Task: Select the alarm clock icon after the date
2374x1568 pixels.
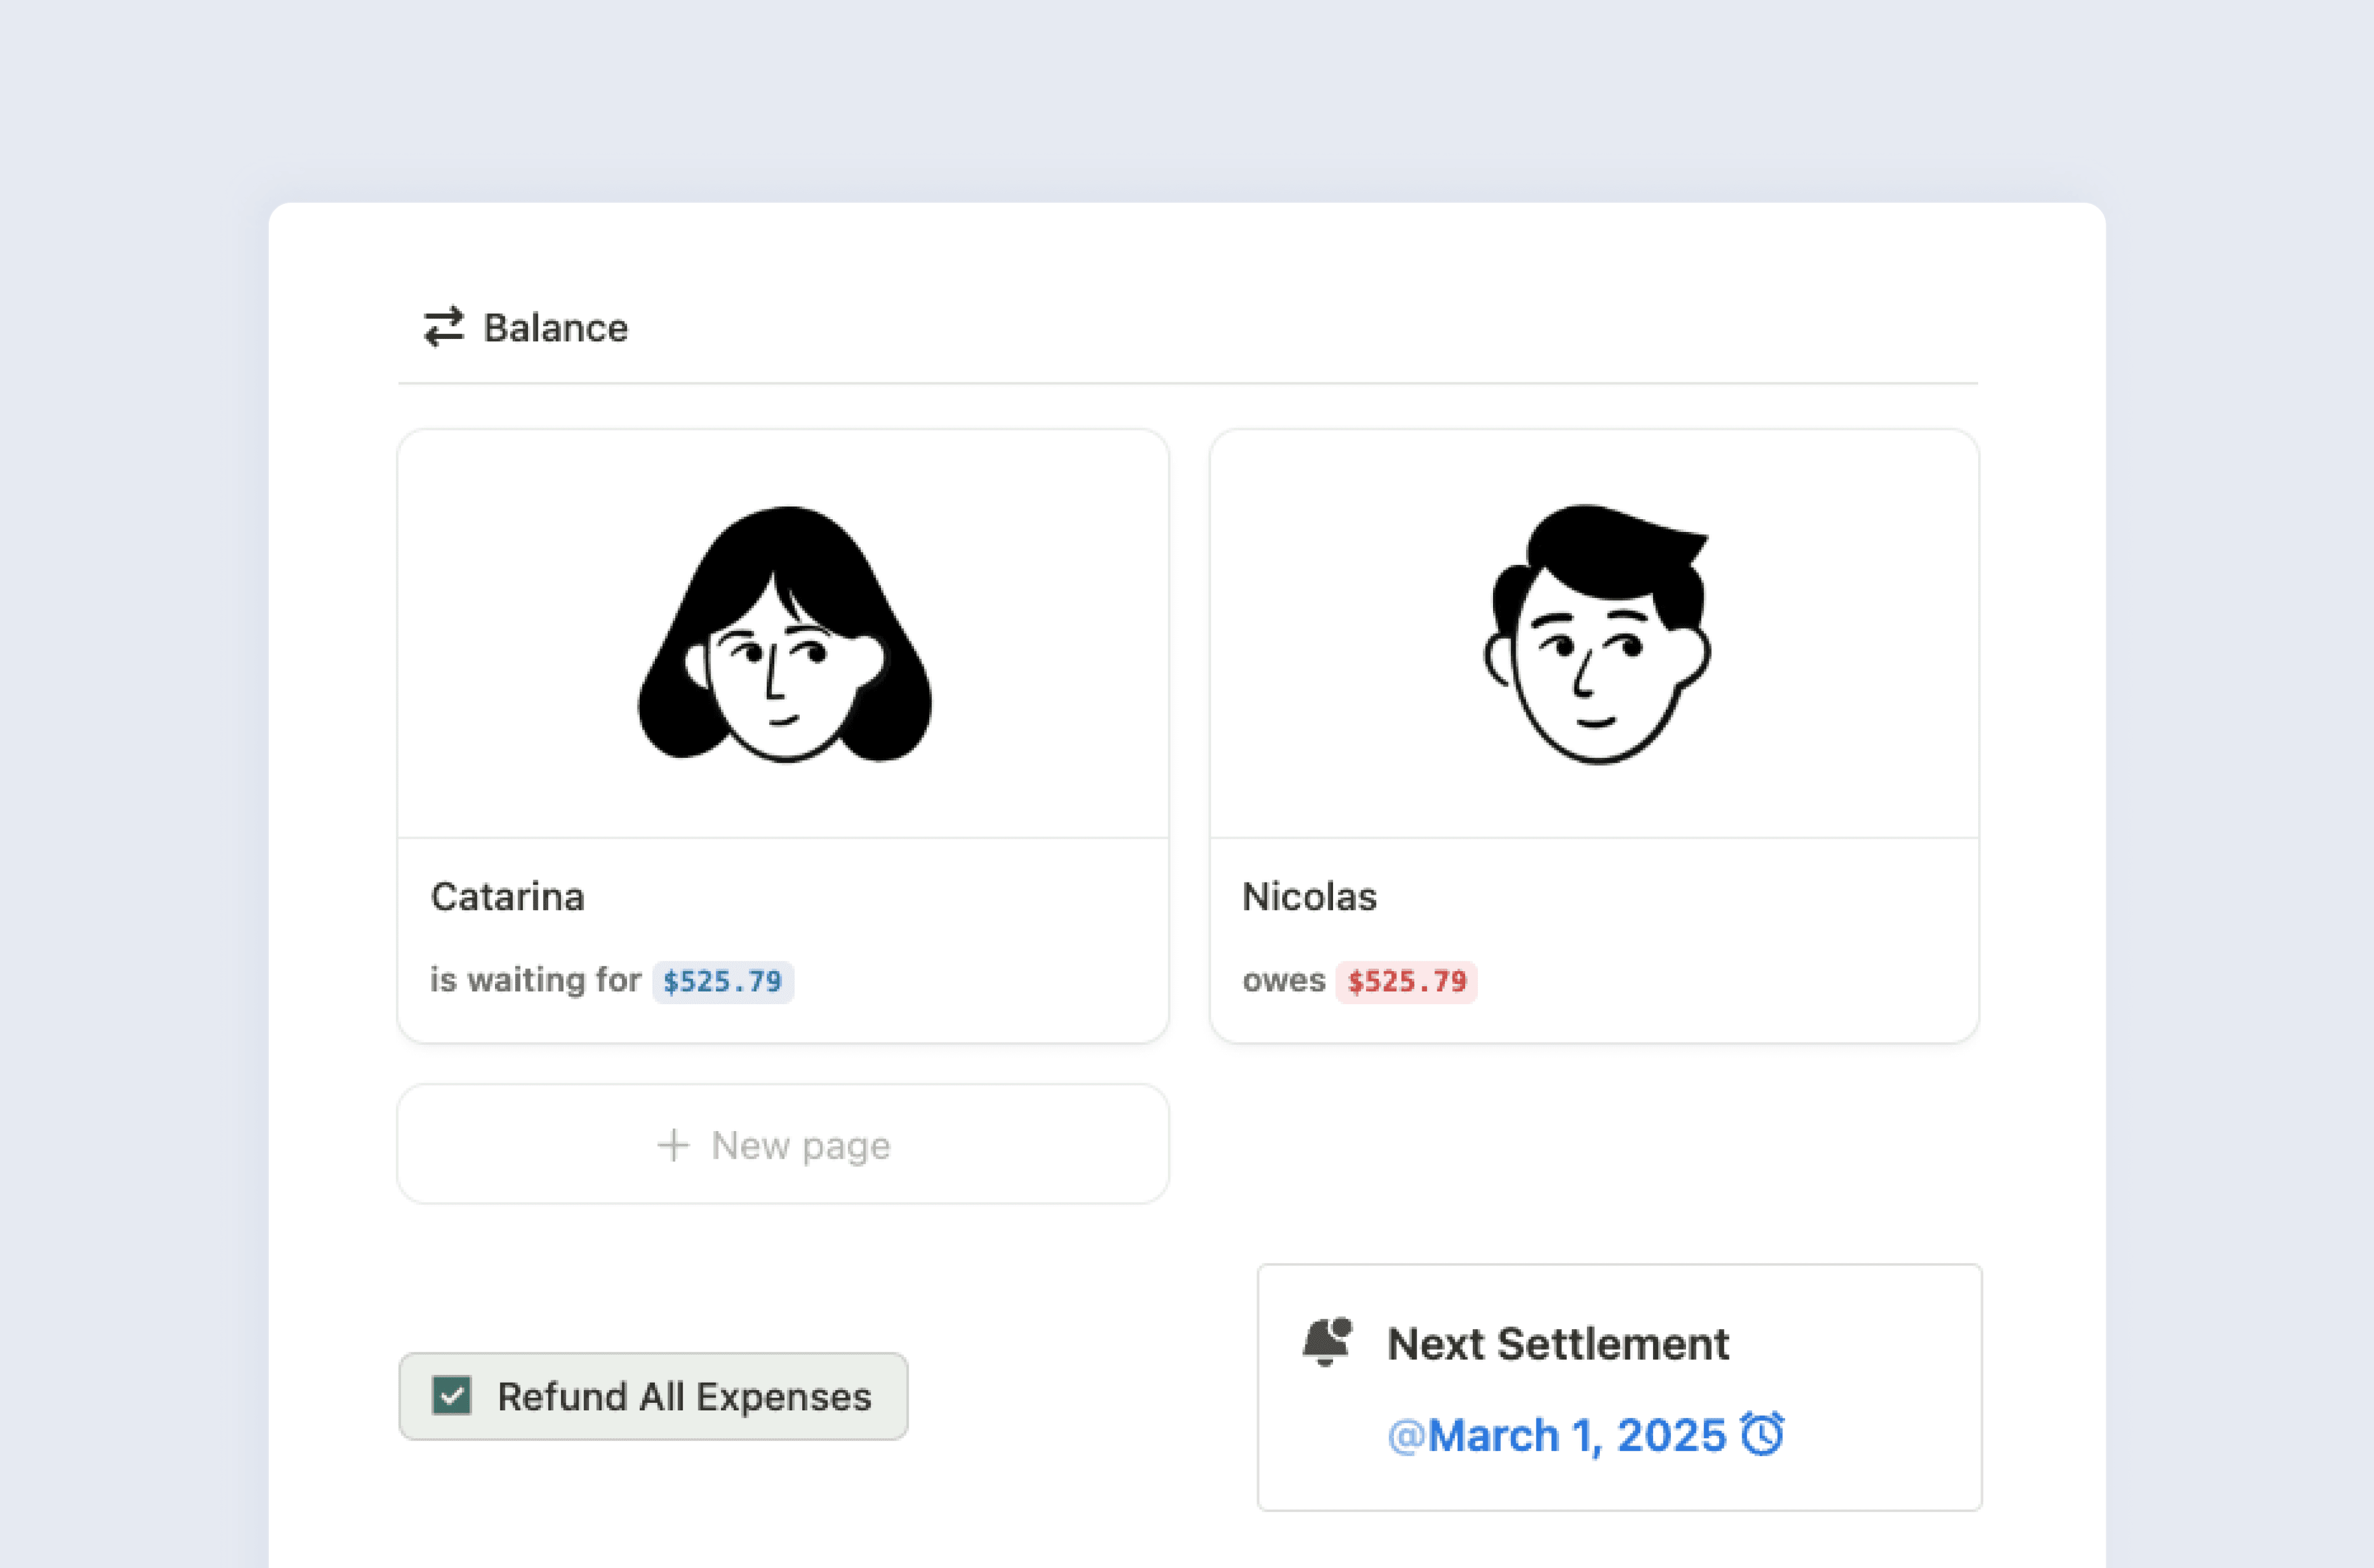Action: pyautogui.click(x=1765, y=1435)
